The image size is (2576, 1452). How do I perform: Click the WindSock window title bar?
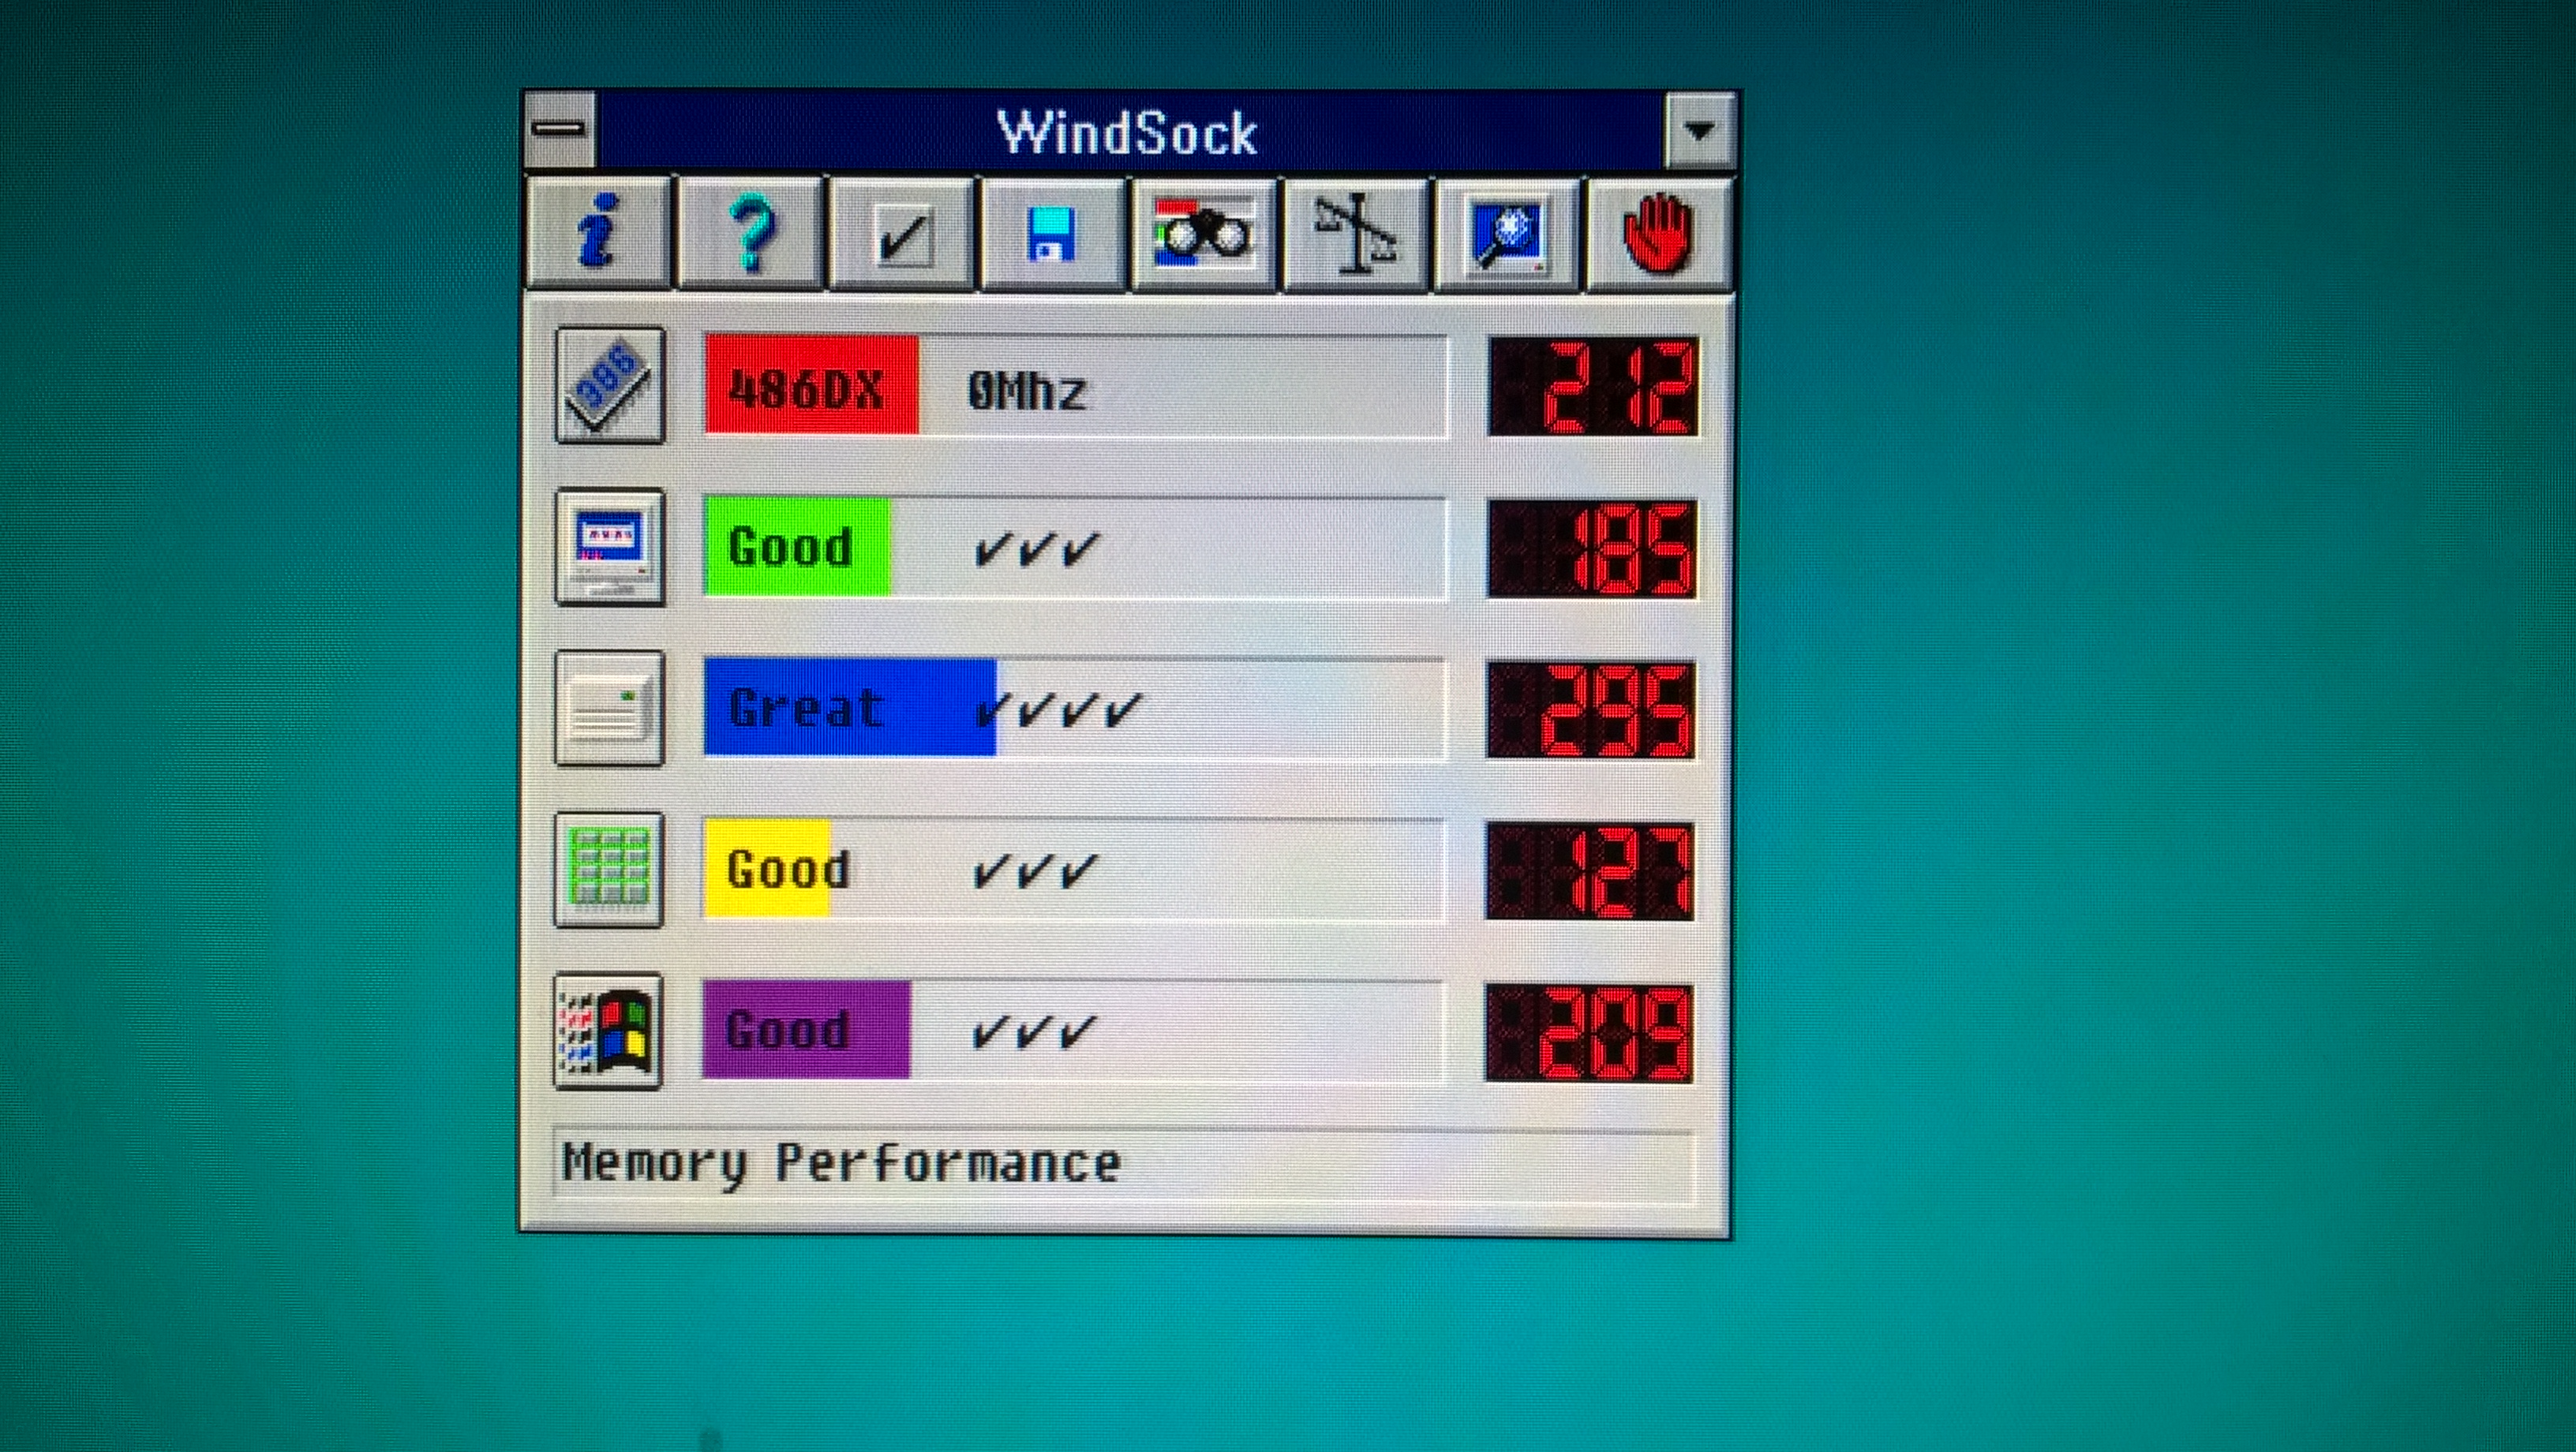(1130, 130)
